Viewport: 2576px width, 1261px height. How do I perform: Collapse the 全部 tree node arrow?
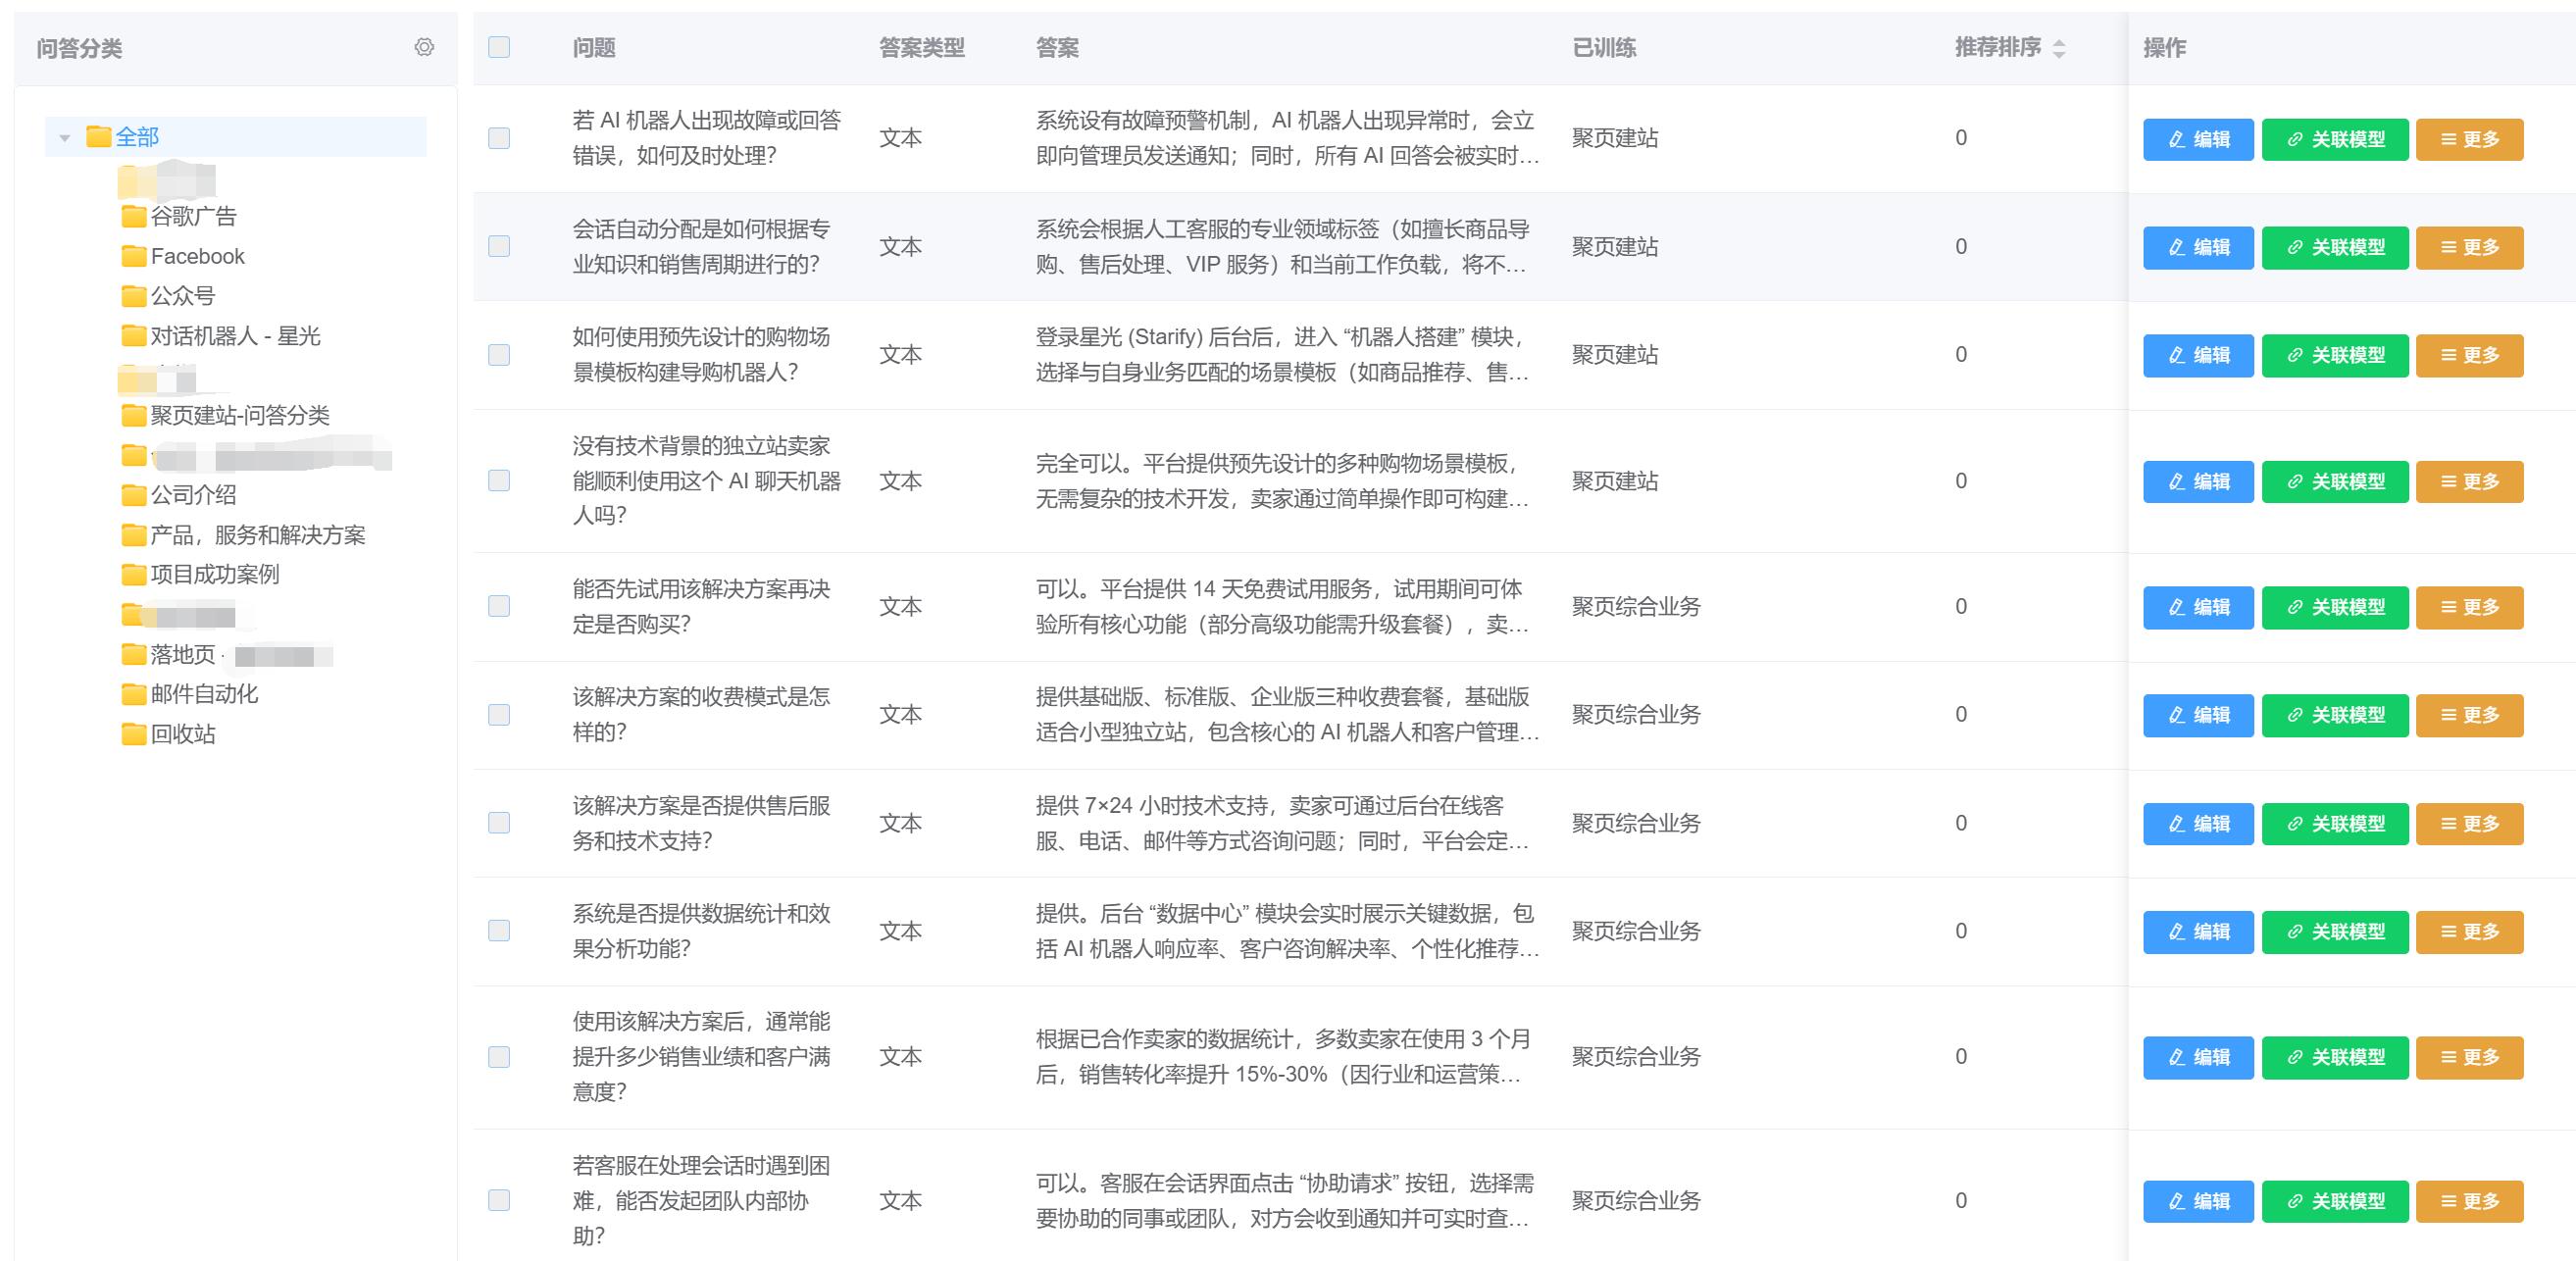[65, 137]
